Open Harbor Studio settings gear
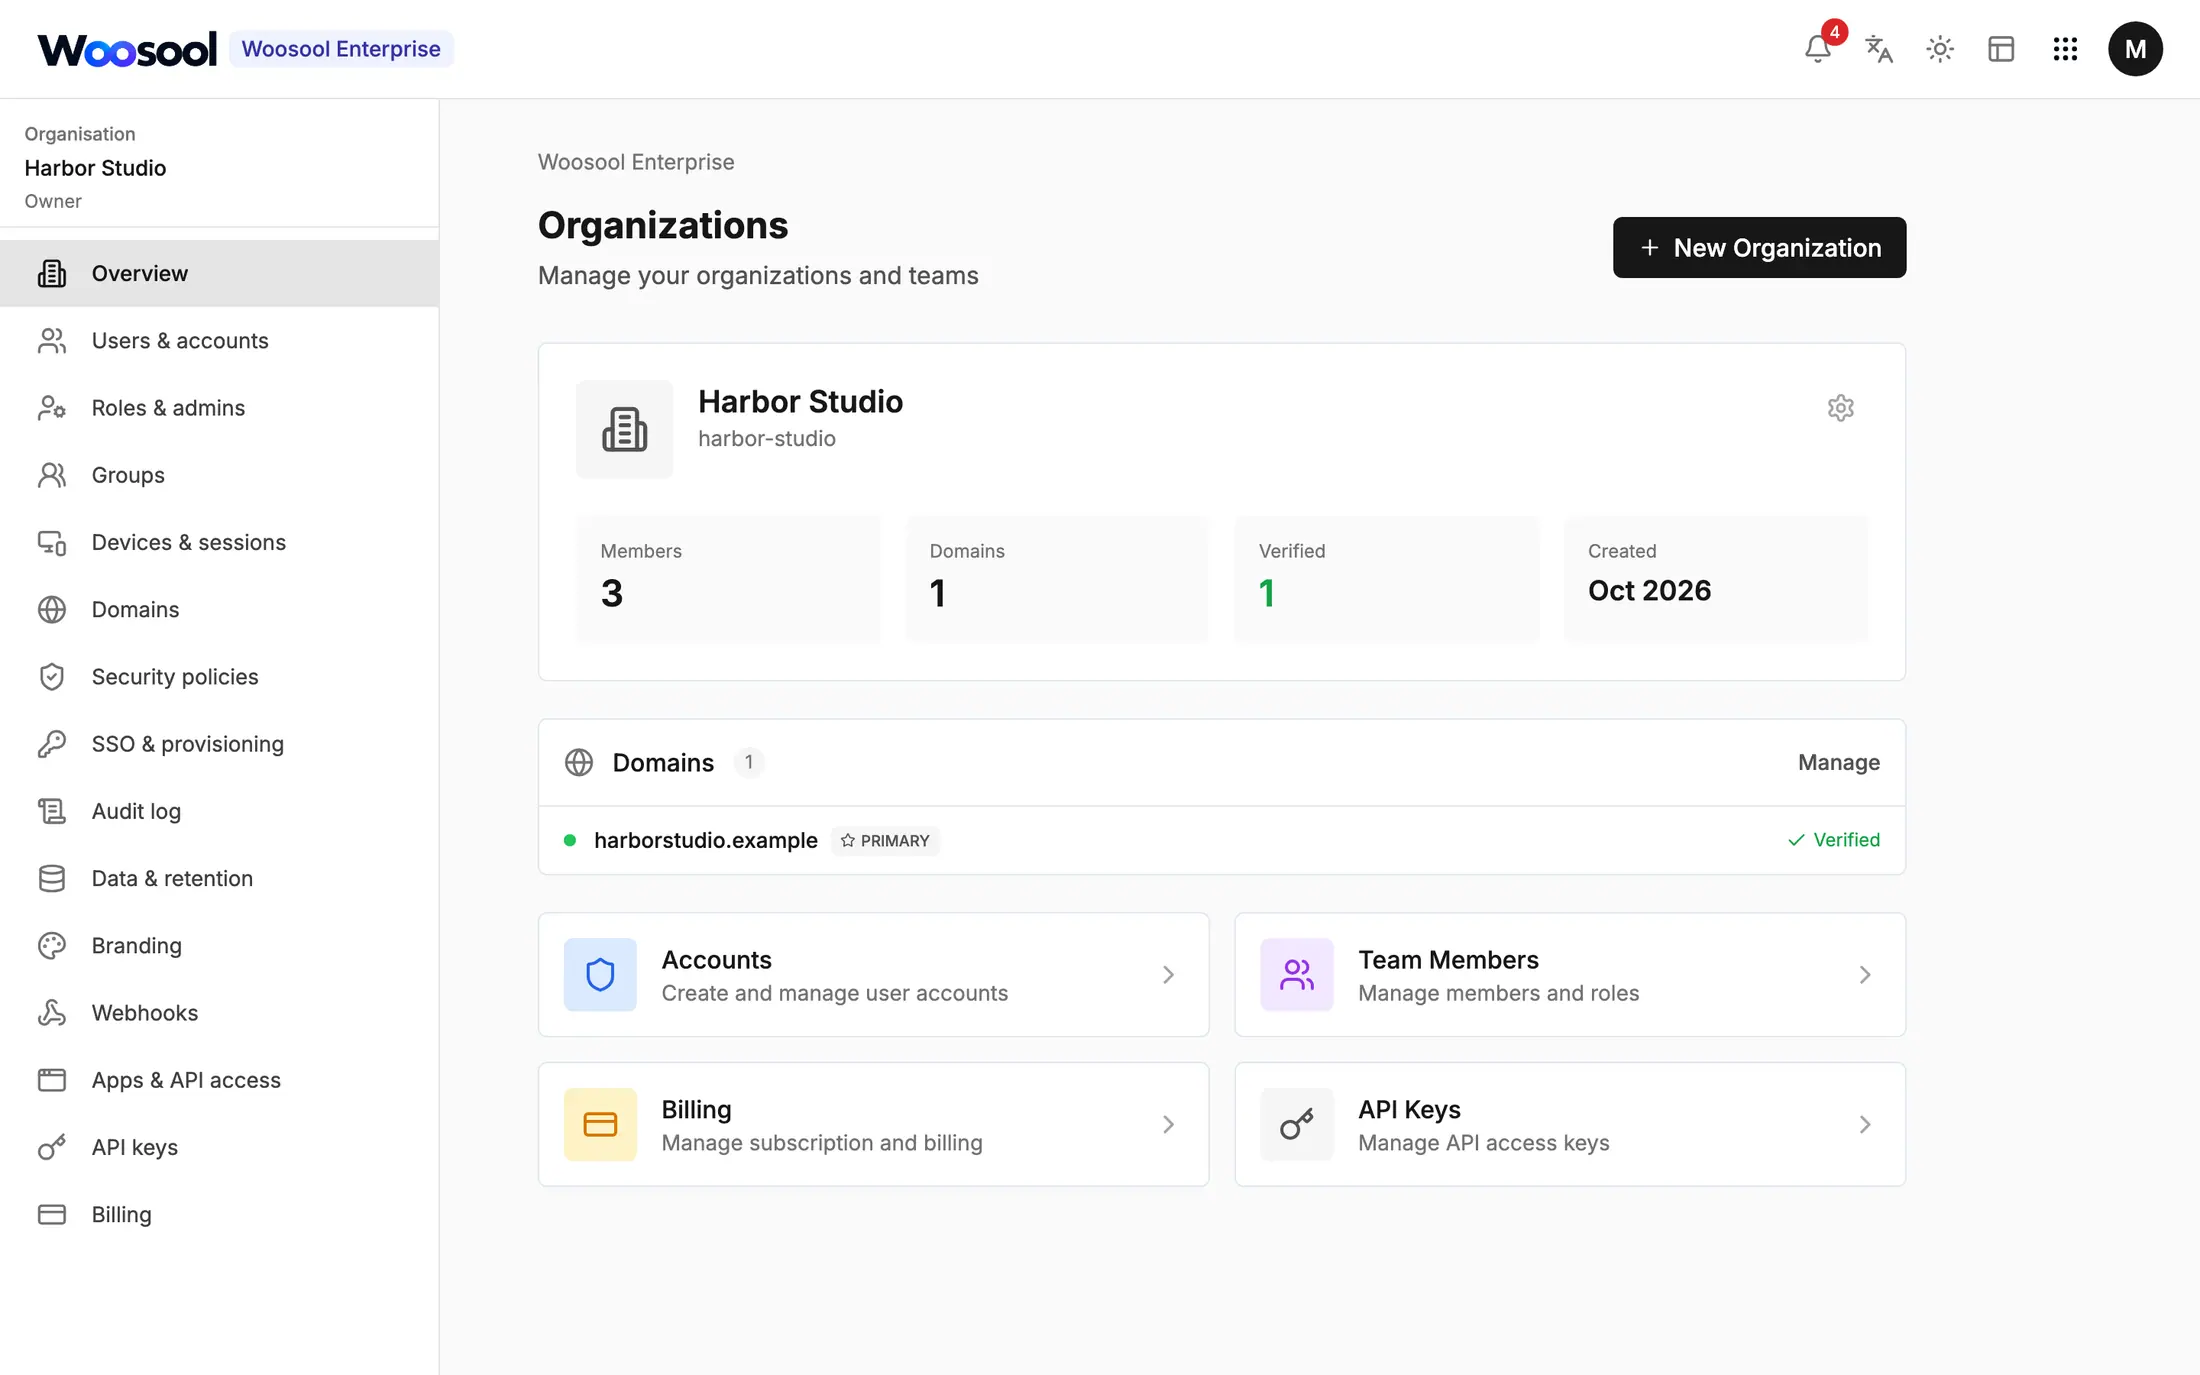Viewport: 2200px width, 1375px height. [1841, 408]
